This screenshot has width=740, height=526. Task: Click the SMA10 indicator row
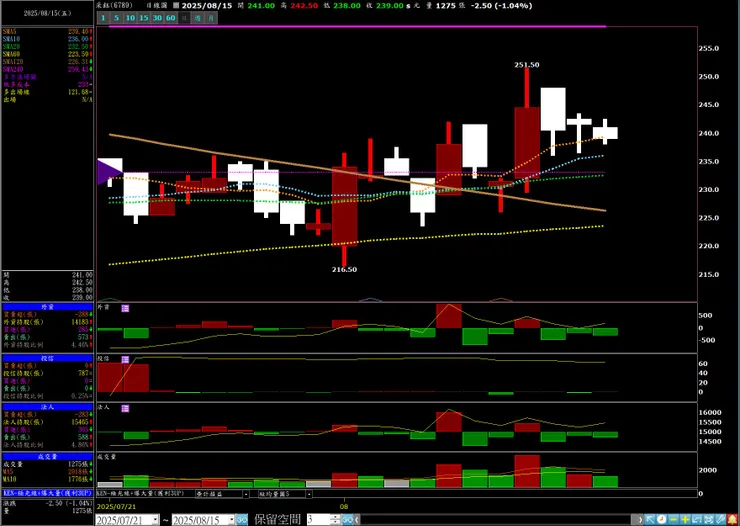click(x=47, y=39)
